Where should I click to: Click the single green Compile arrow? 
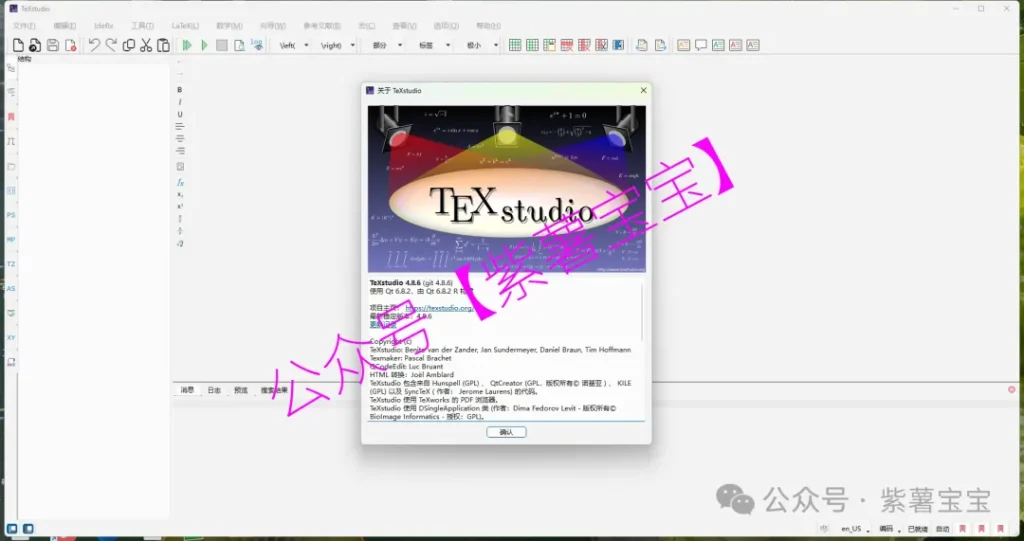click(x=205, y=45)
